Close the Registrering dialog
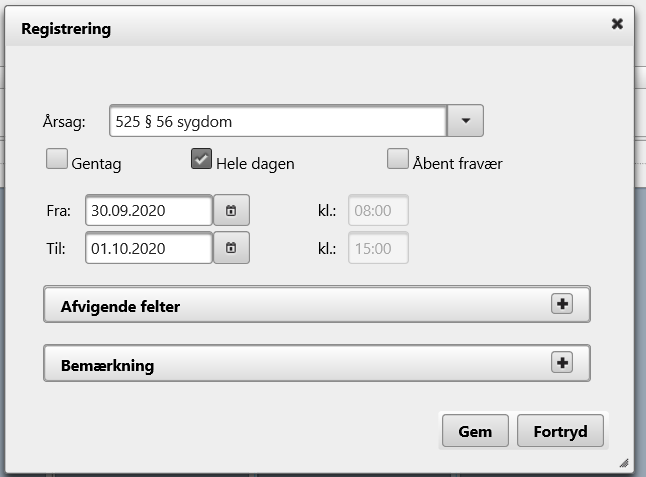 tap(617, 24)
